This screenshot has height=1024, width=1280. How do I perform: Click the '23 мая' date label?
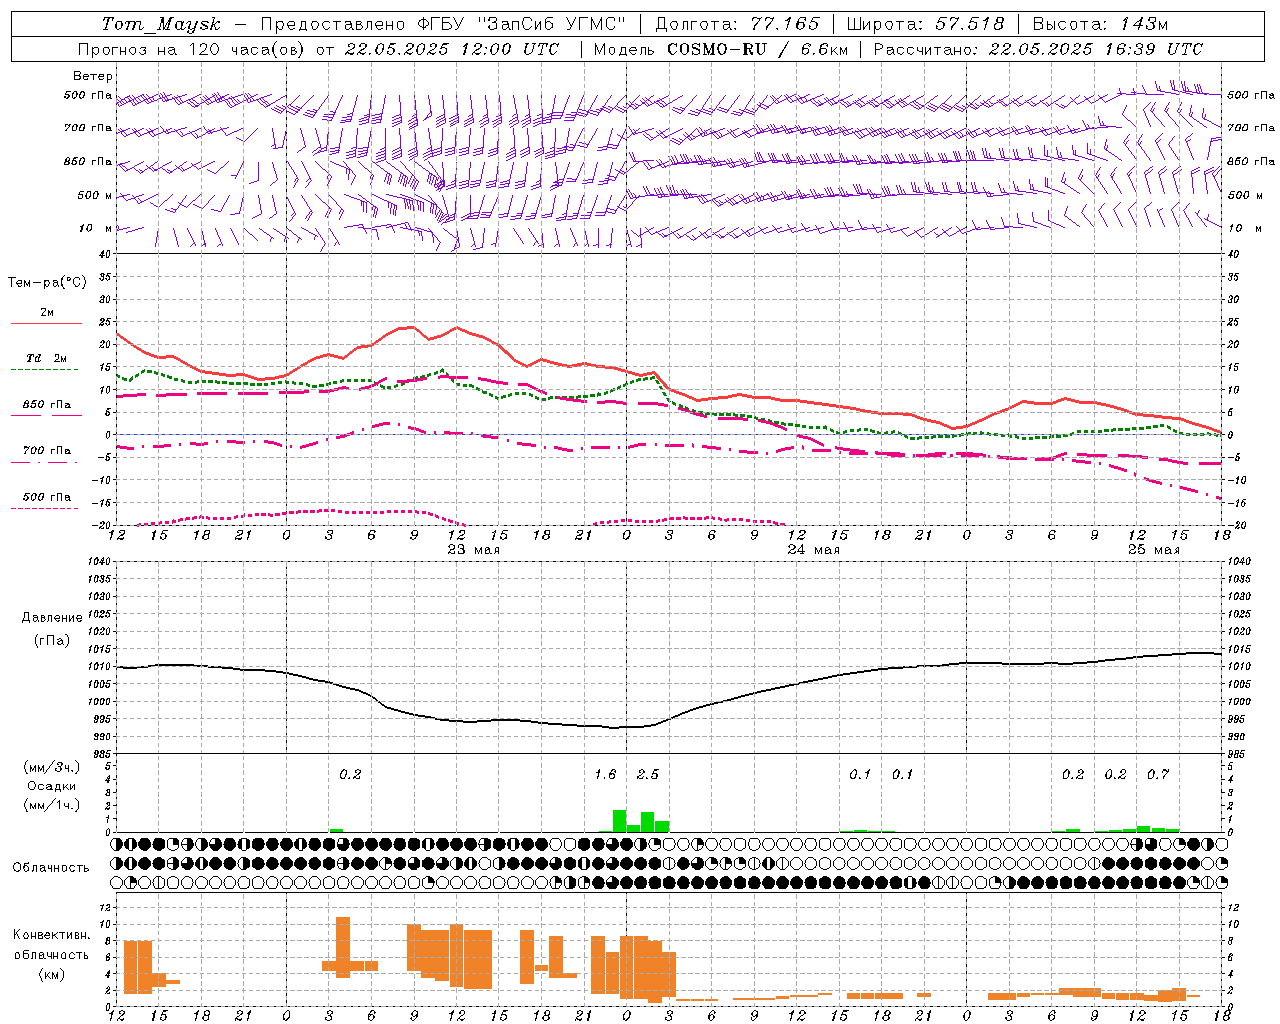474,549
